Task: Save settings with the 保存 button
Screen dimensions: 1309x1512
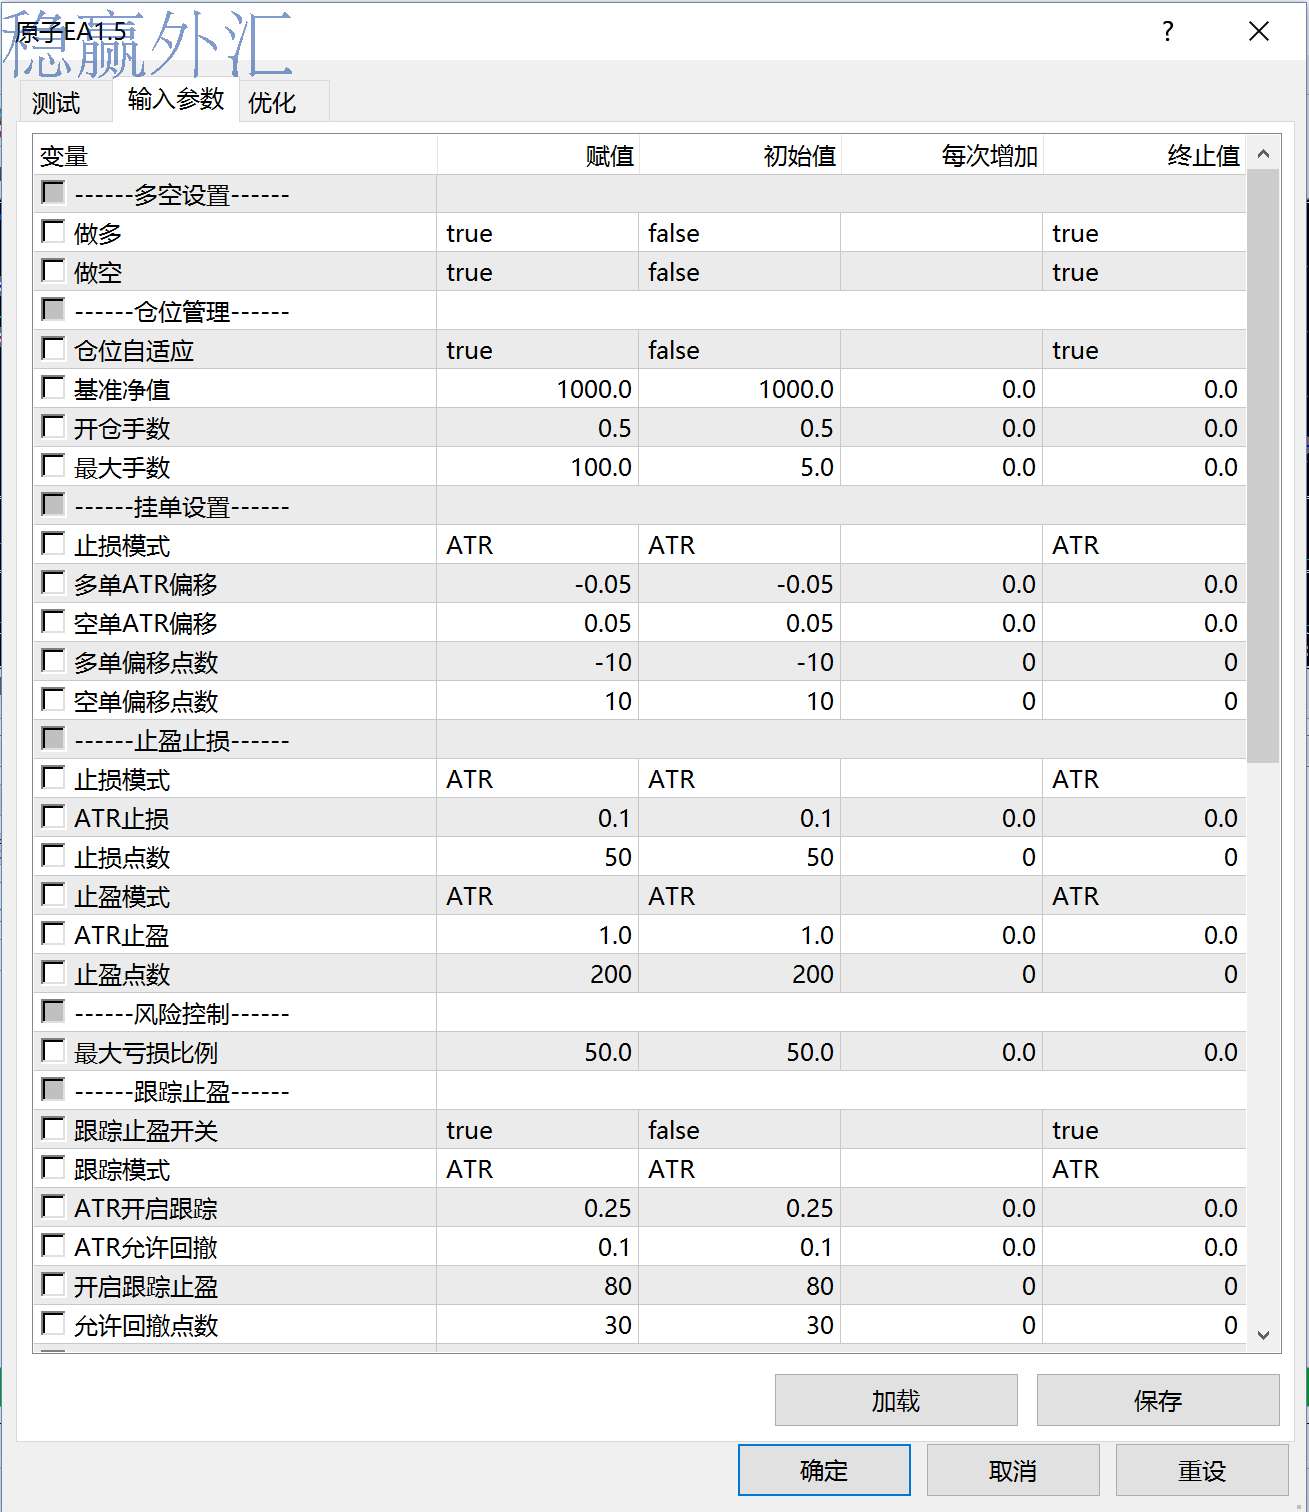Action: [x=1158, y=1400]
